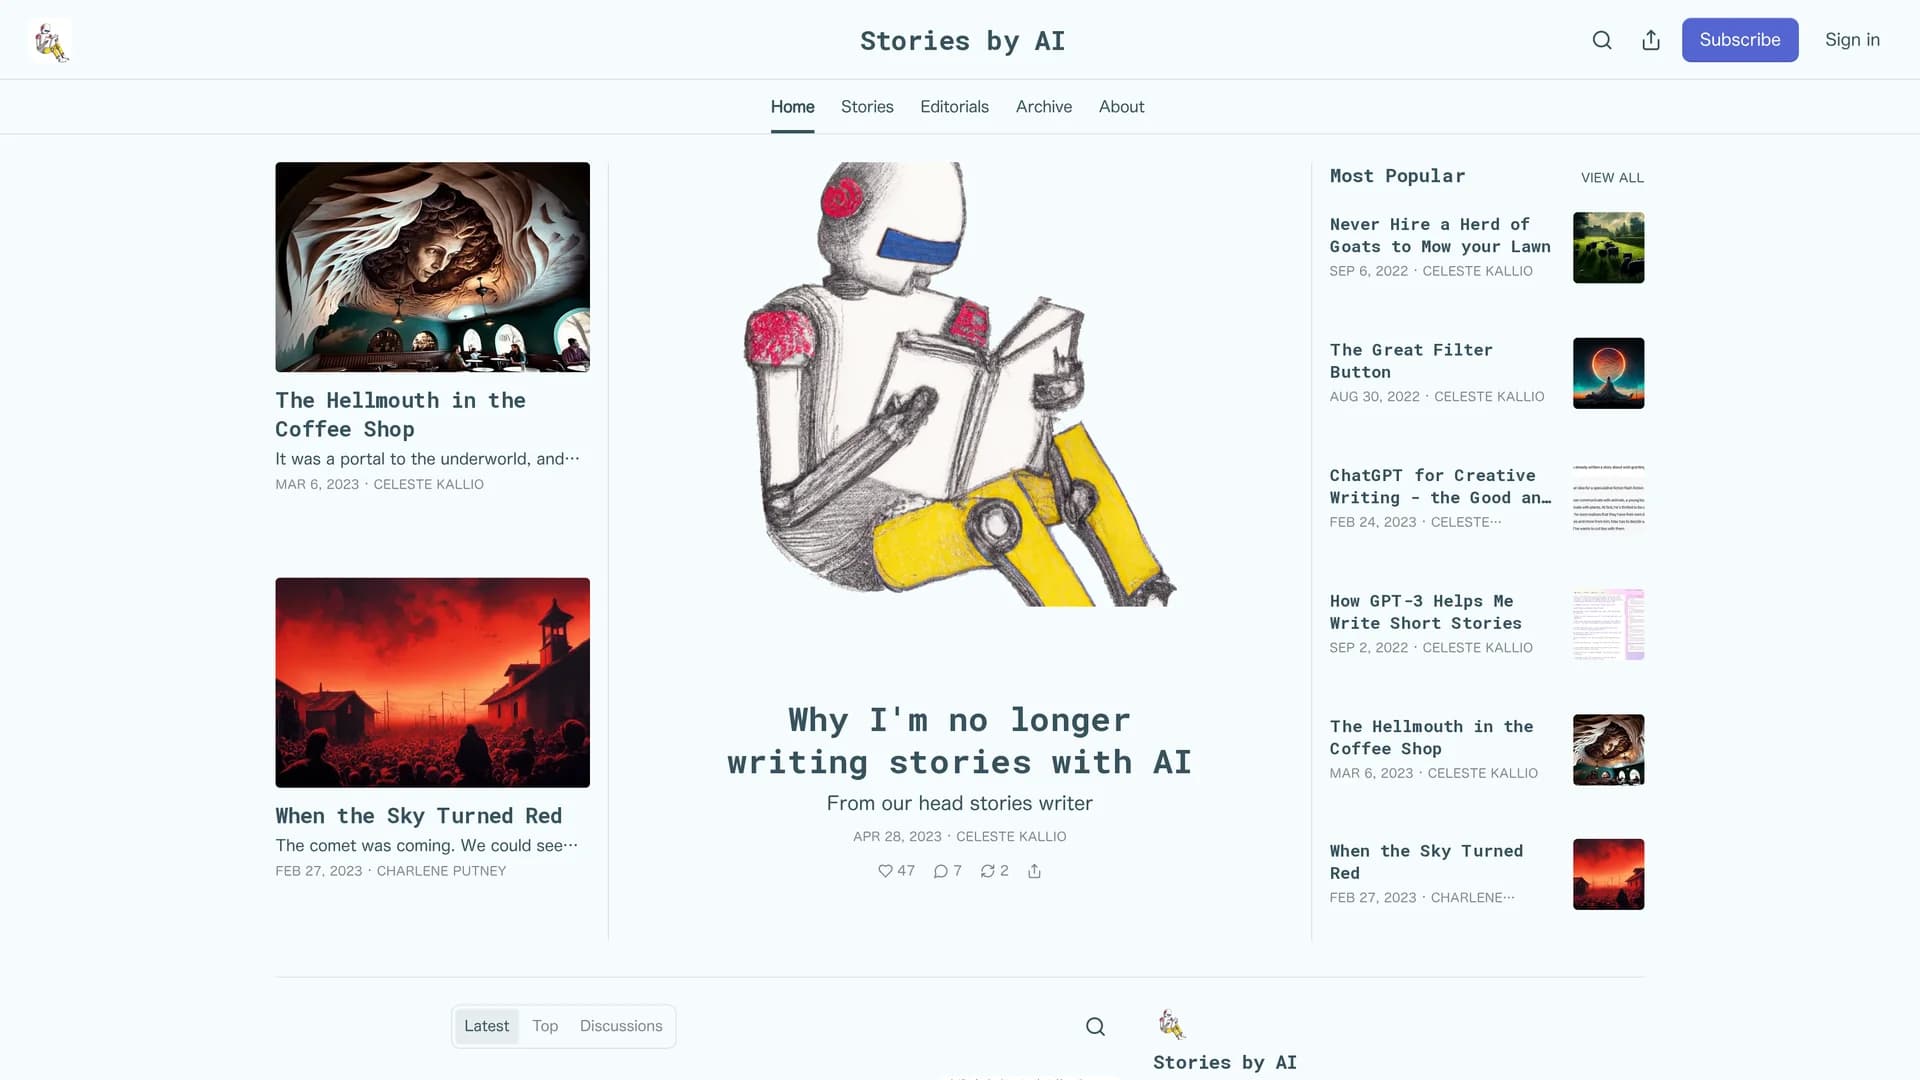Open the Home tab

click(792, 106)
